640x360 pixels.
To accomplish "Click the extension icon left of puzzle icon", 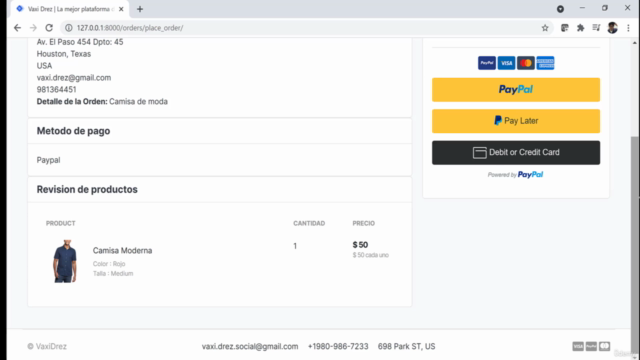I will (x=564, y=28).
